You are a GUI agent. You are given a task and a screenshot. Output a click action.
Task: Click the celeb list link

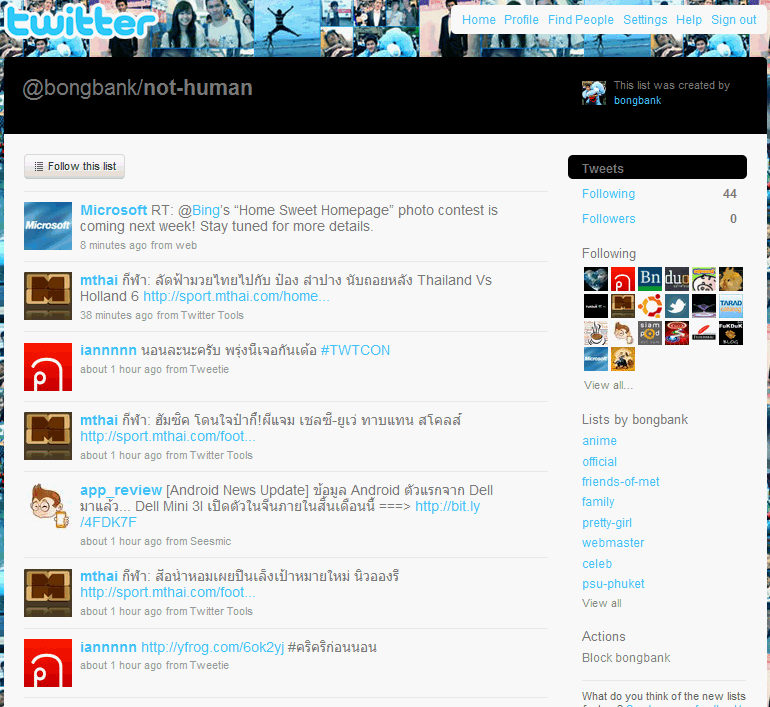click(597, 564)
